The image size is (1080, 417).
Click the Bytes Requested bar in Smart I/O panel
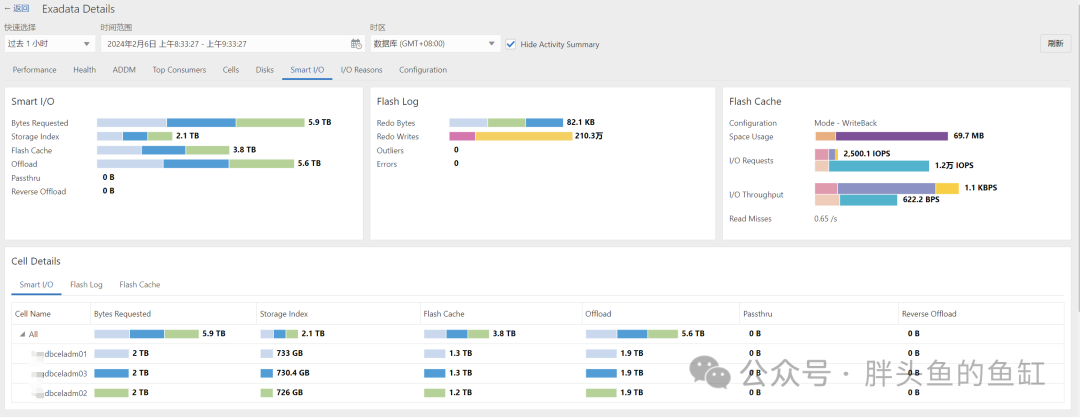click(200, 123)
